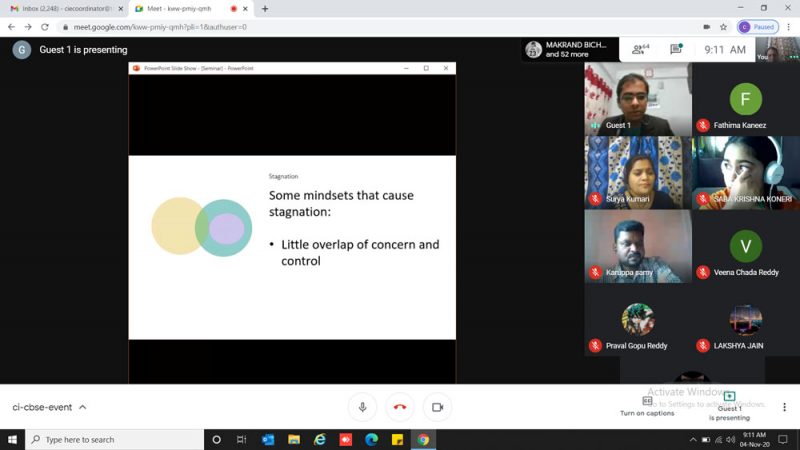
Task: Select Fathima Kaneez participant tile
Action: (746, 99)
